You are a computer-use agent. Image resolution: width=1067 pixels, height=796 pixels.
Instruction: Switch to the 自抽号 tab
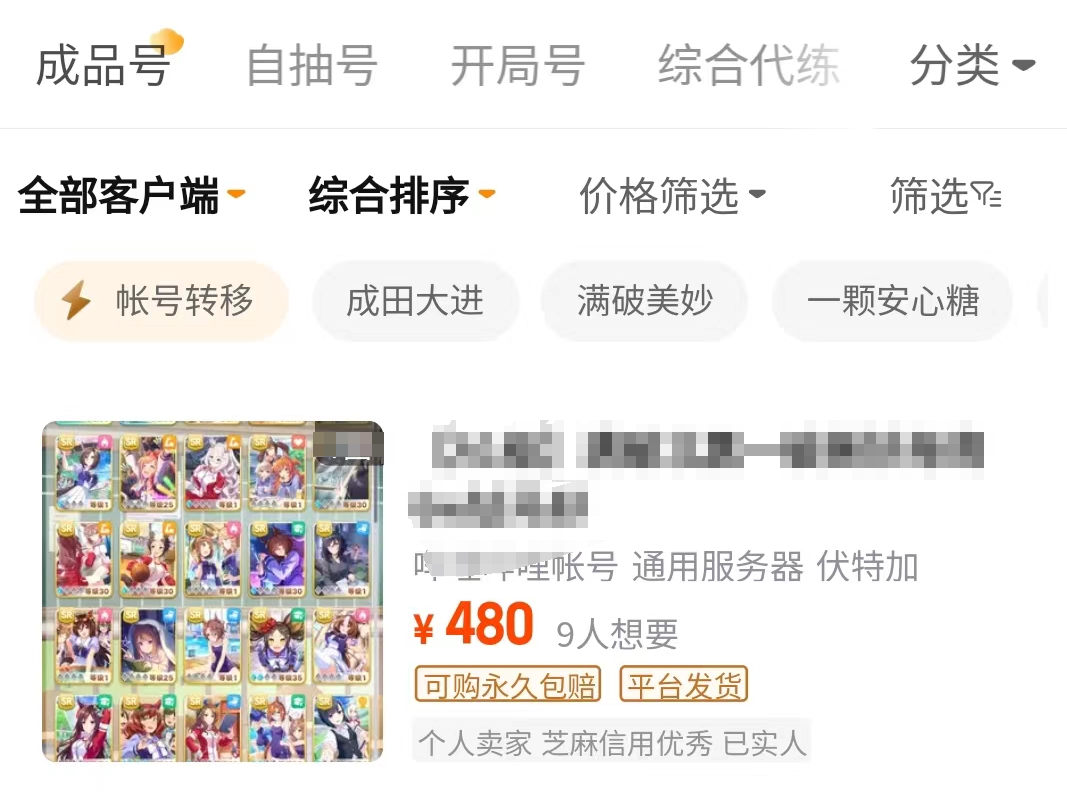(312, 65)
